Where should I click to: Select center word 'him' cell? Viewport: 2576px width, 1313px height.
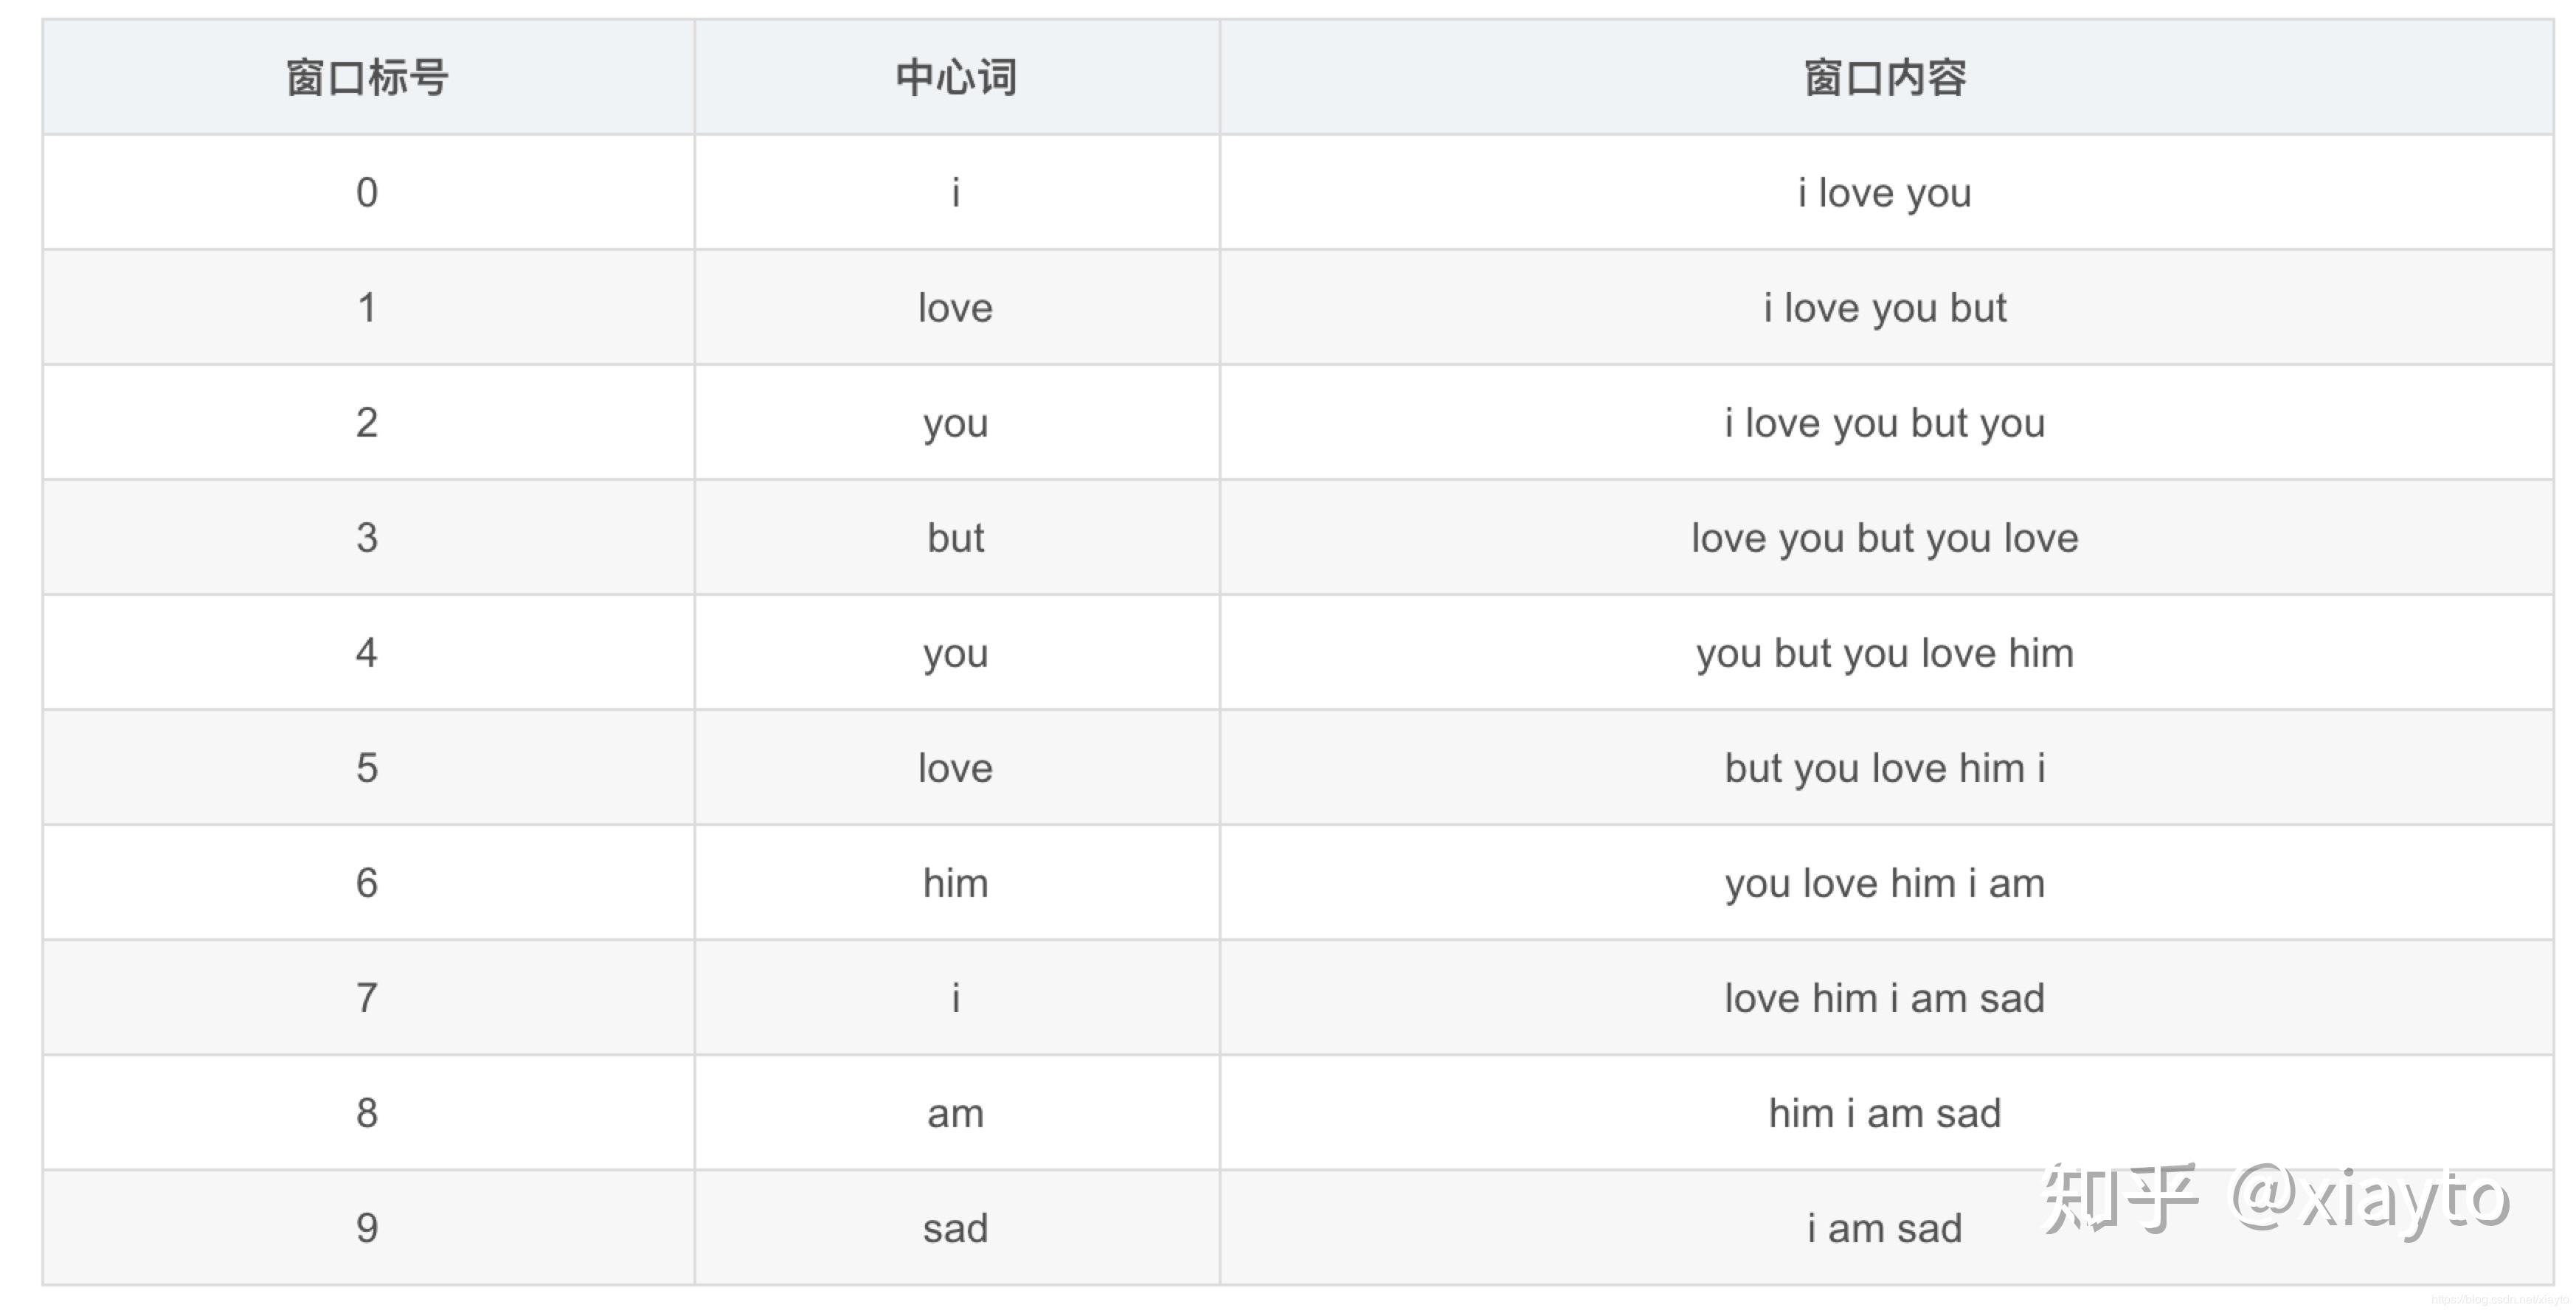click(x=957, y=882)
